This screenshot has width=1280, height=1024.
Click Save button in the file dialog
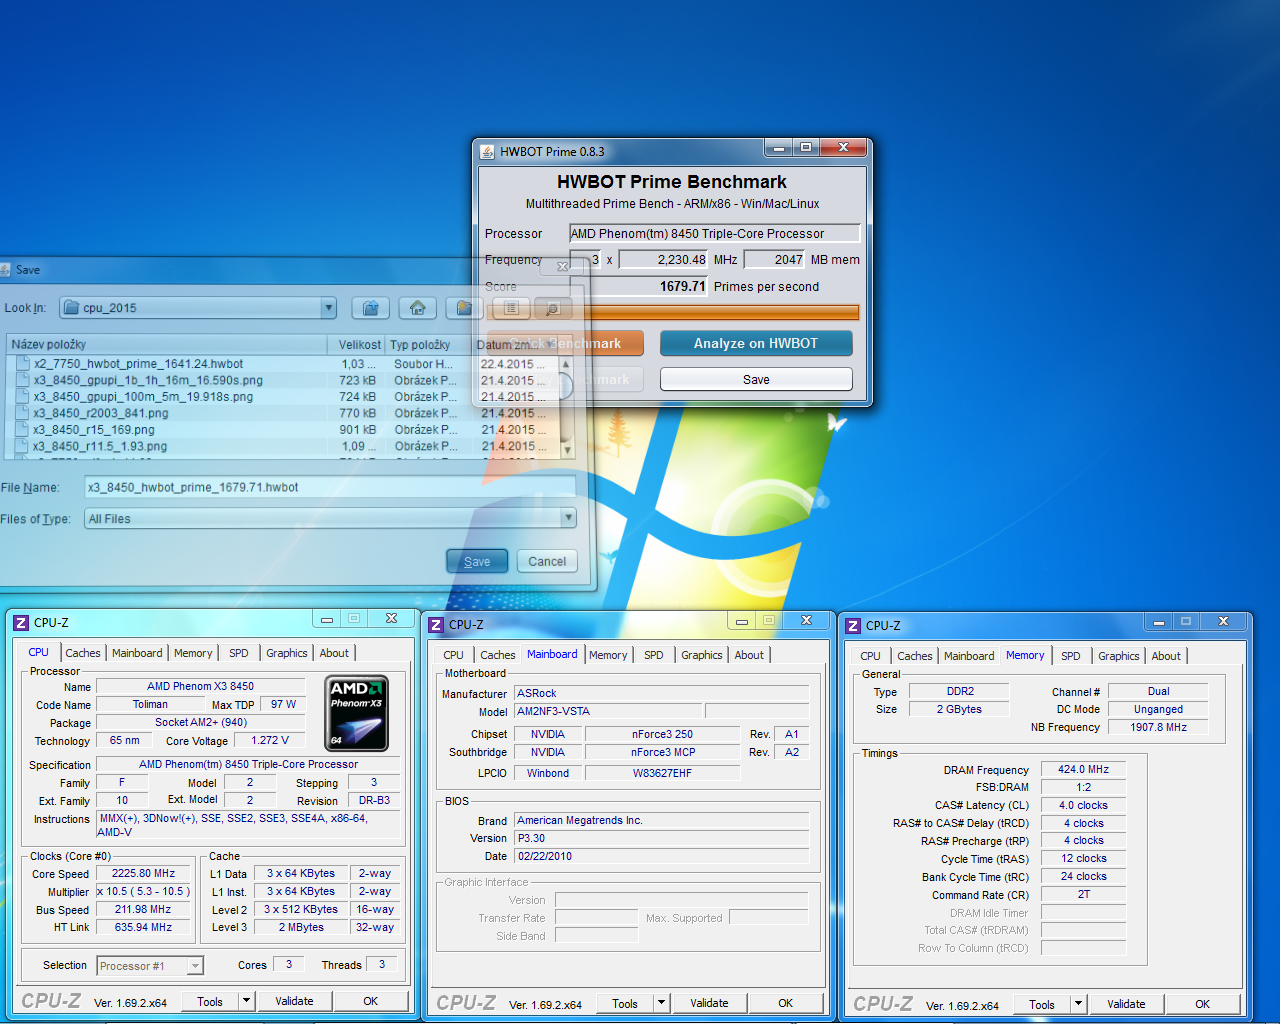pos(477,561)
